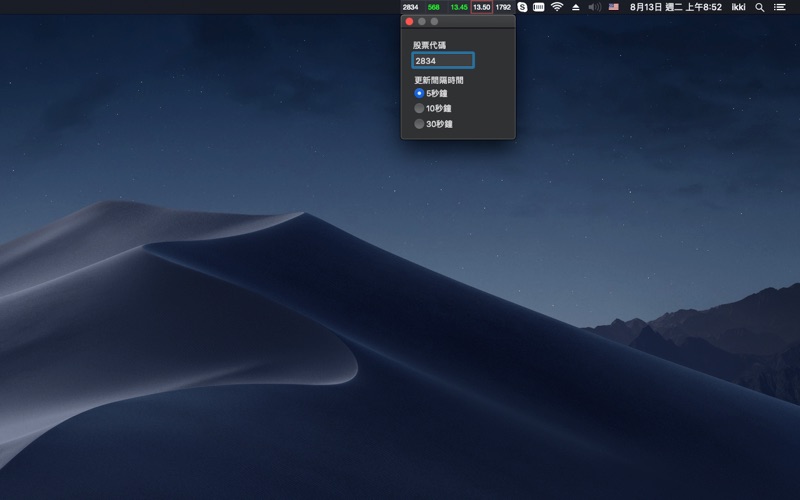
Task: Click stock code 2834 in menu bar
Action: point(410,7)
